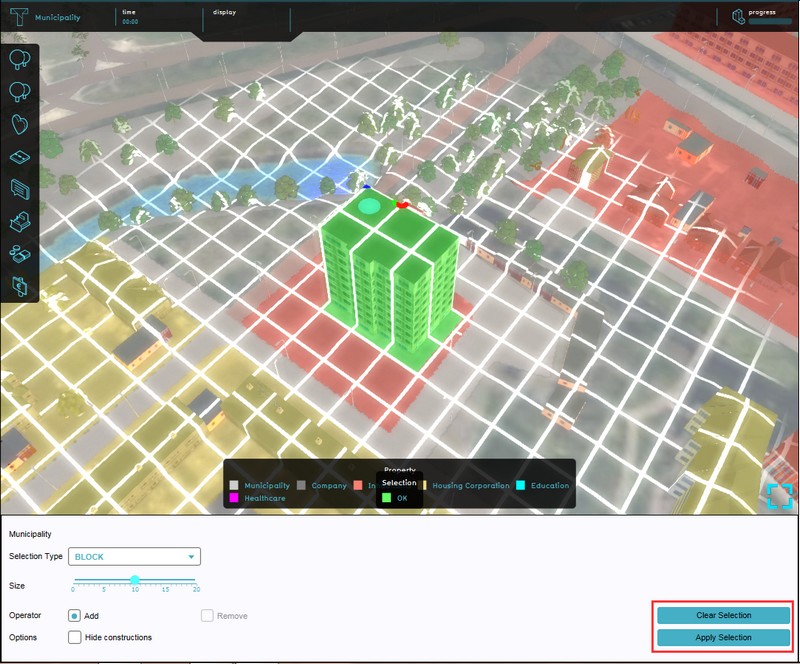Open the speech bubble messages icon
The height and width of the screenshot is (664, 800).
[19, 188]
